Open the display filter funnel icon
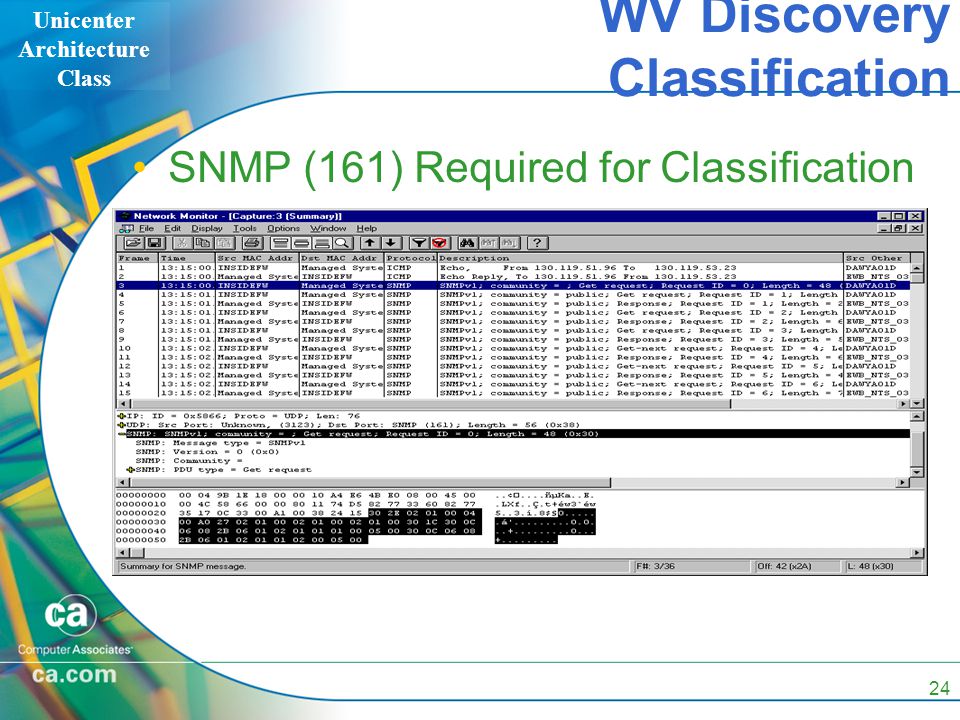Viewport: 960px width, 720px height. pos(419,243)
